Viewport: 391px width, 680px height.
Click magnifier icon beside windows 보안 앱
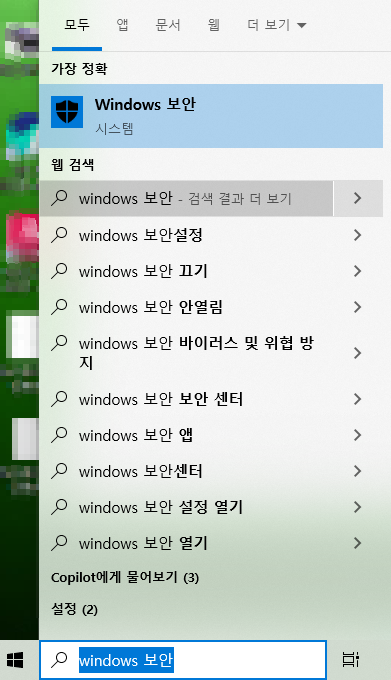(59, 435)
